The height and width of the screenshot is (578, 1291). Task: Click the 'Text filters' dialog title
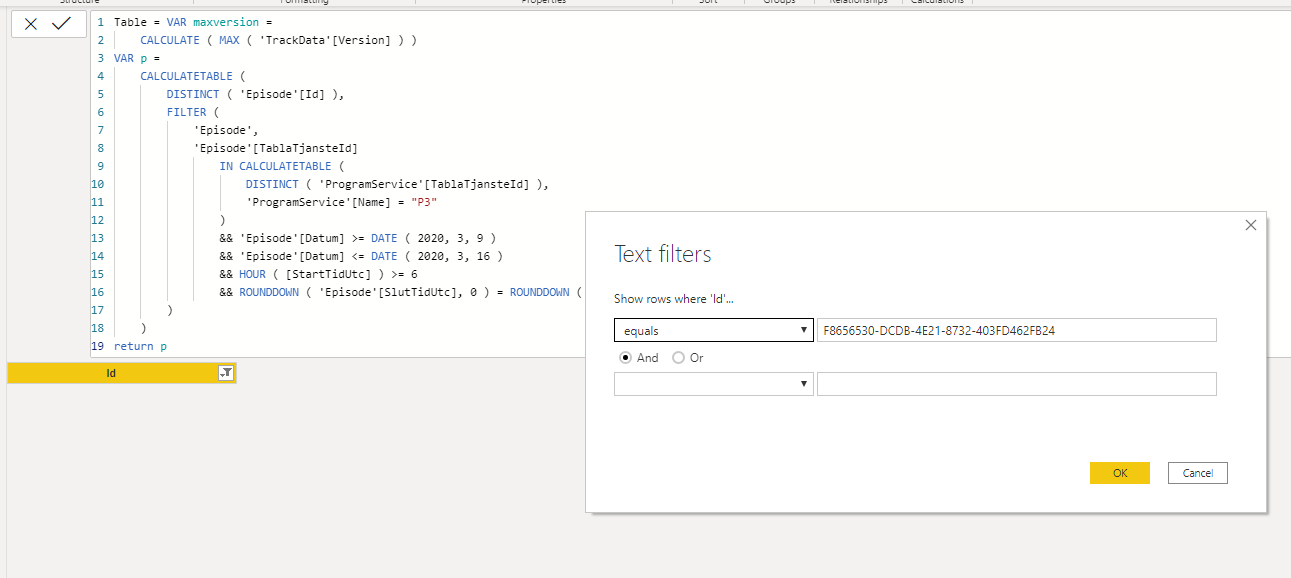[x=662, y=254]
